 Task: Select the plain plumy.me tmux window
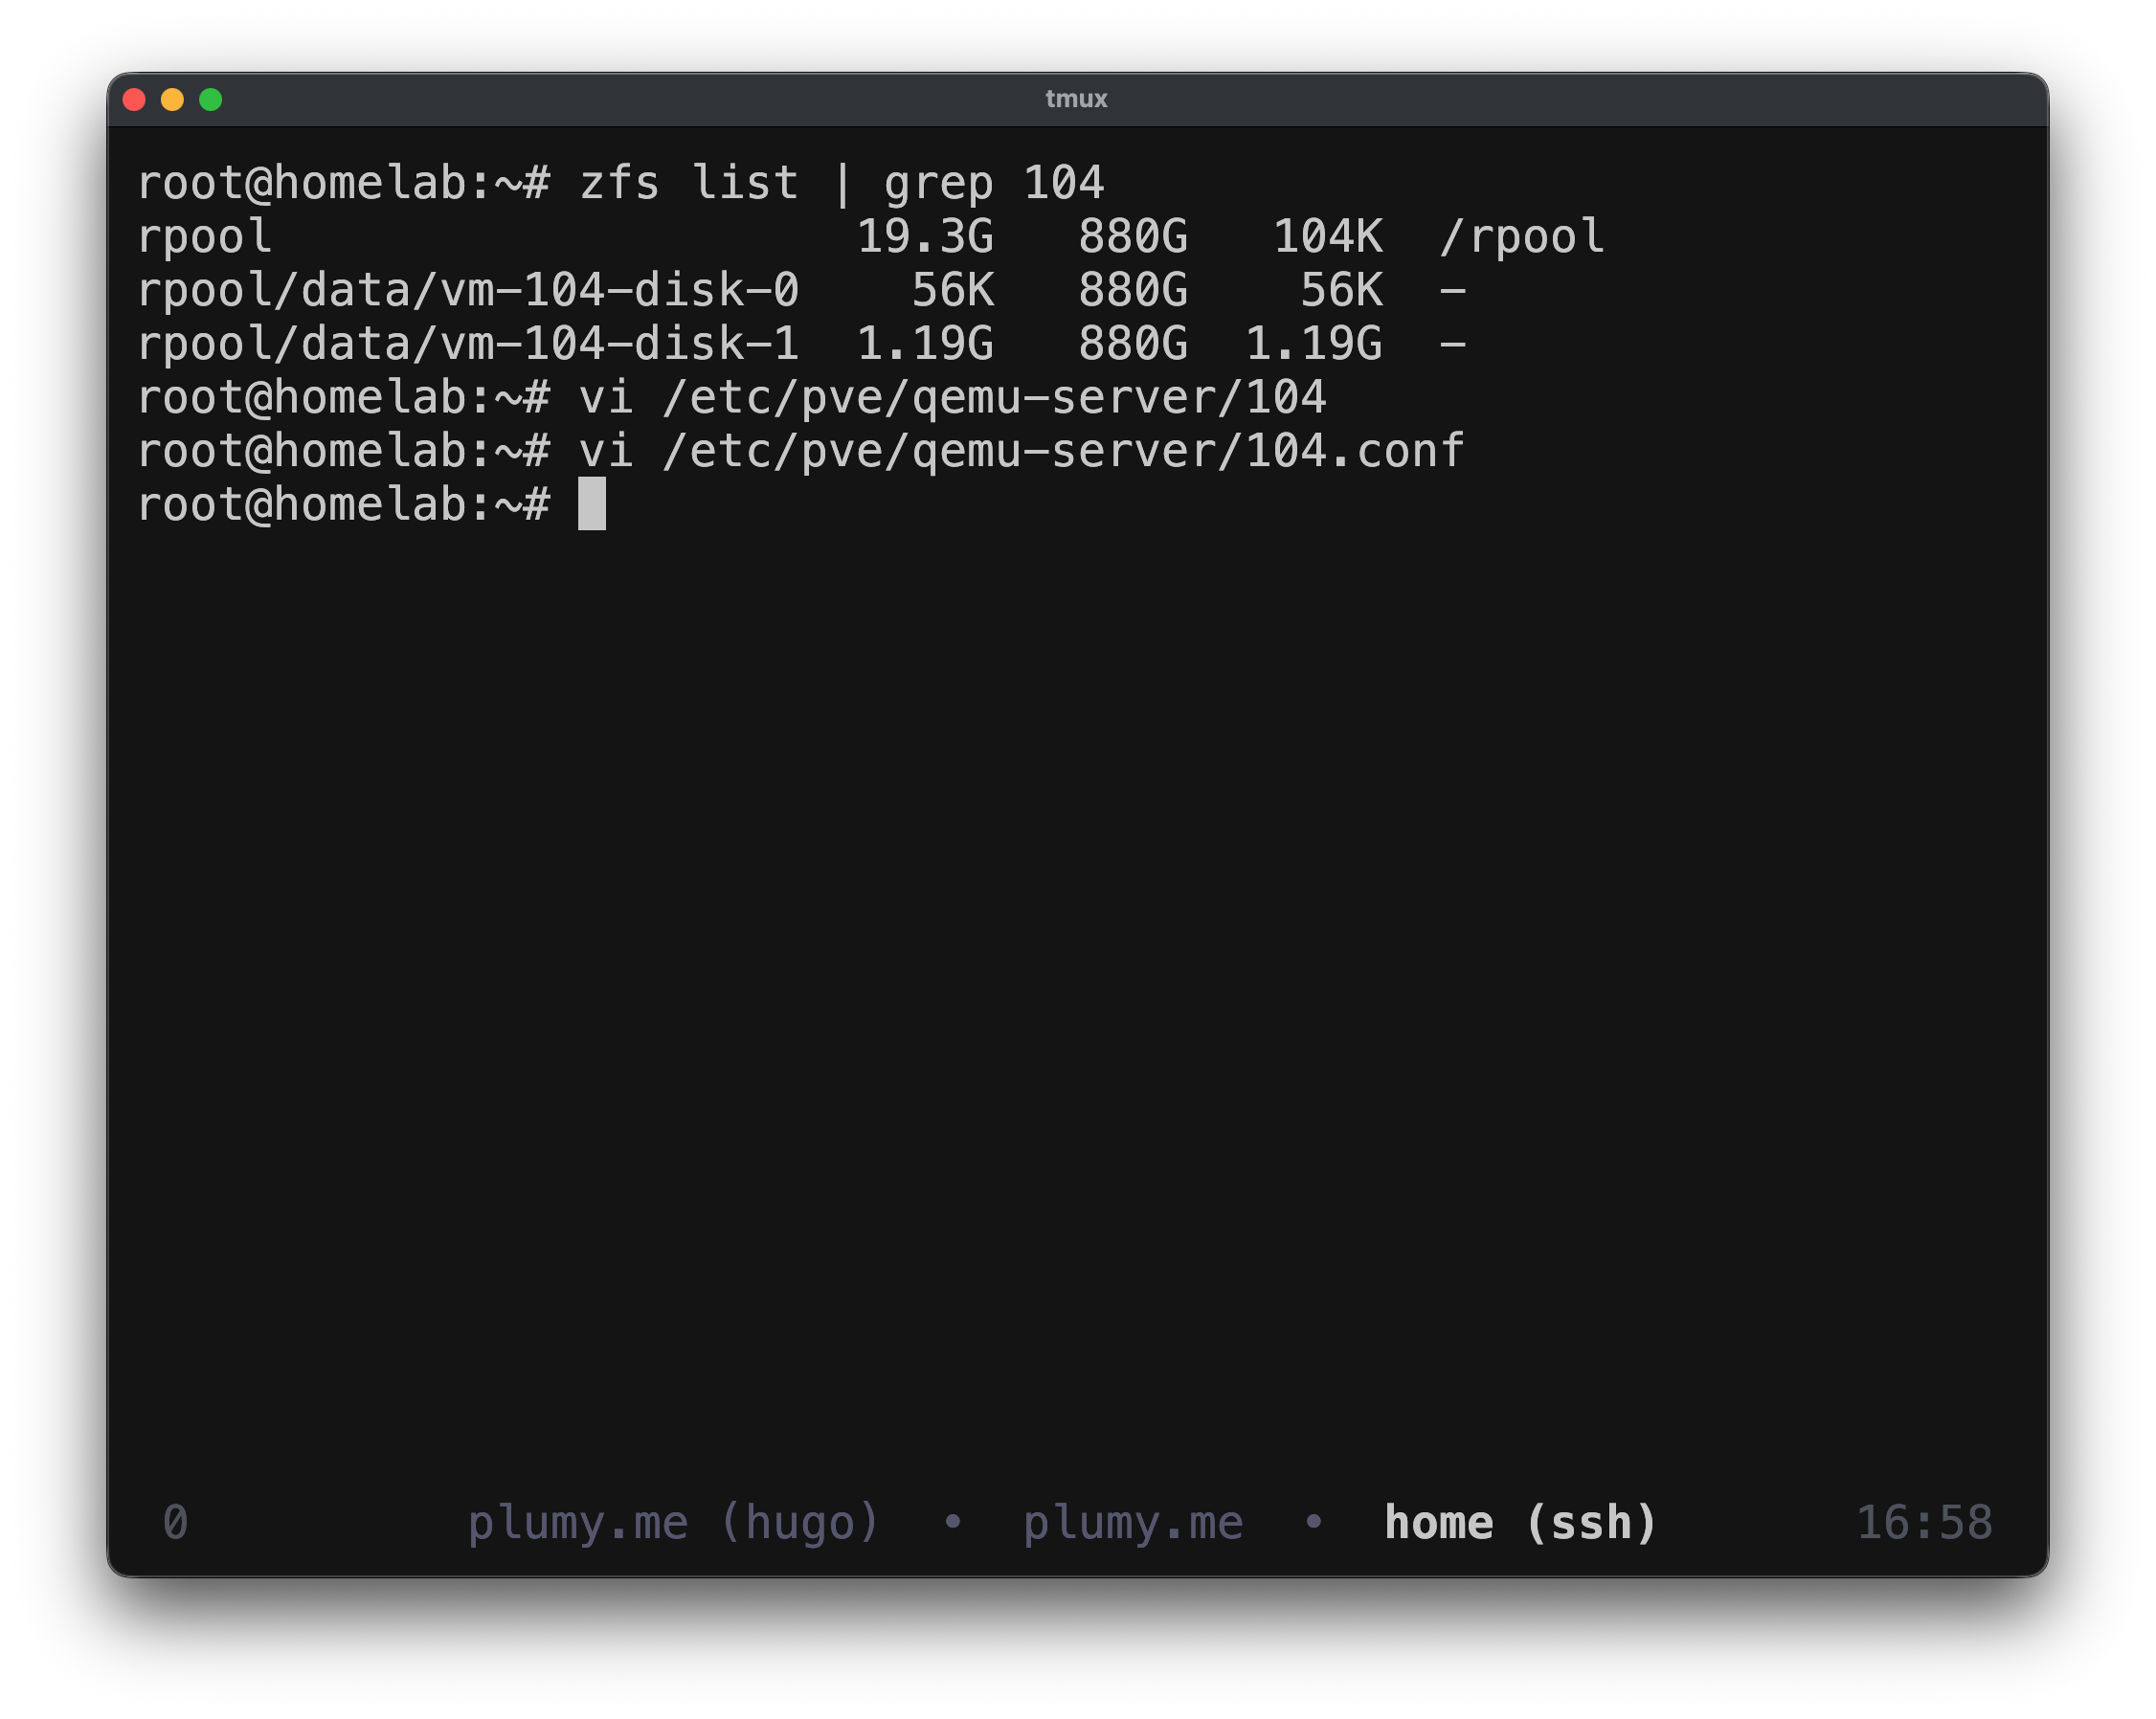click(x=1132, y=1522)
